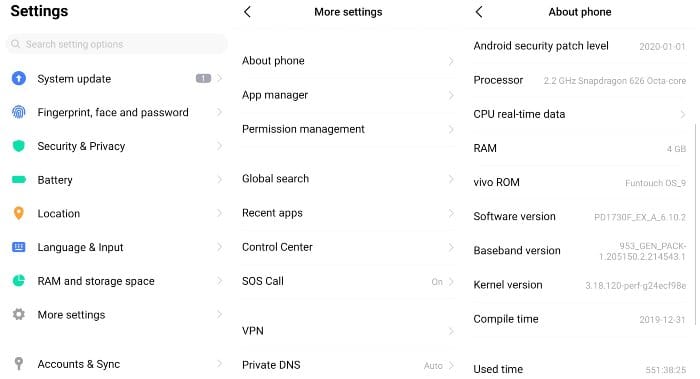The image size is (700, 379).
Task: Select the Language & Input keyboard icon
Action: point(19,247)
